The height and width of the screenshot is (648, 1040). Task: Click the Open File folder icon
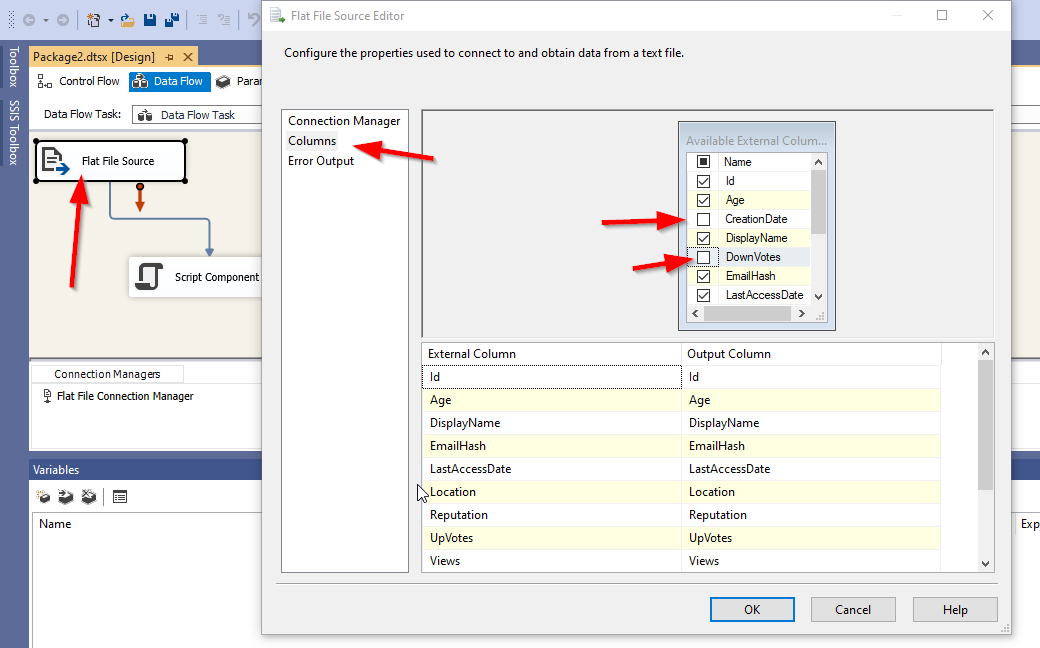[127, 20]
